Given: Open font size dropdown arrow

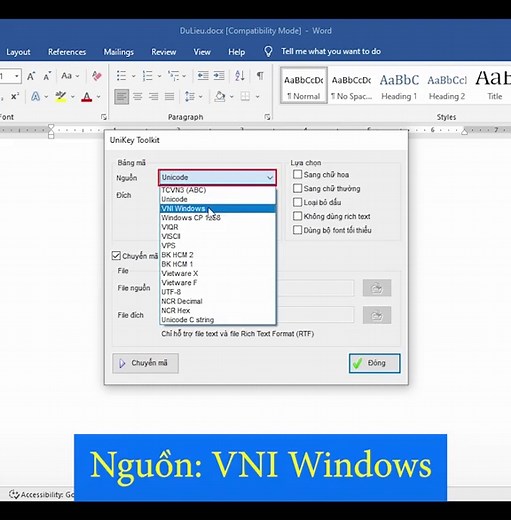Looking at the screenshot, I should coord(17,76).
